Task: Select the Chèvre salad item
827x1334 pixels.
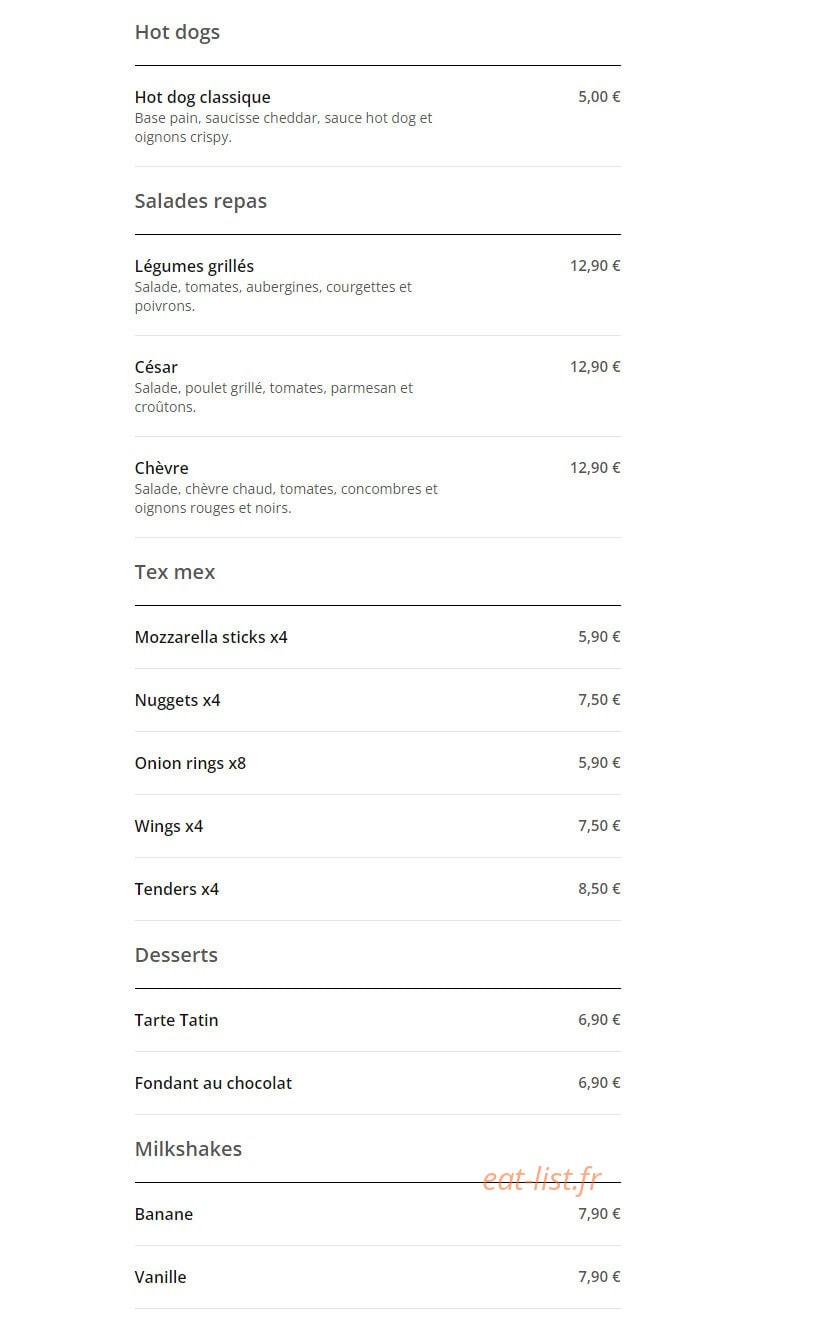Action: 377,488
